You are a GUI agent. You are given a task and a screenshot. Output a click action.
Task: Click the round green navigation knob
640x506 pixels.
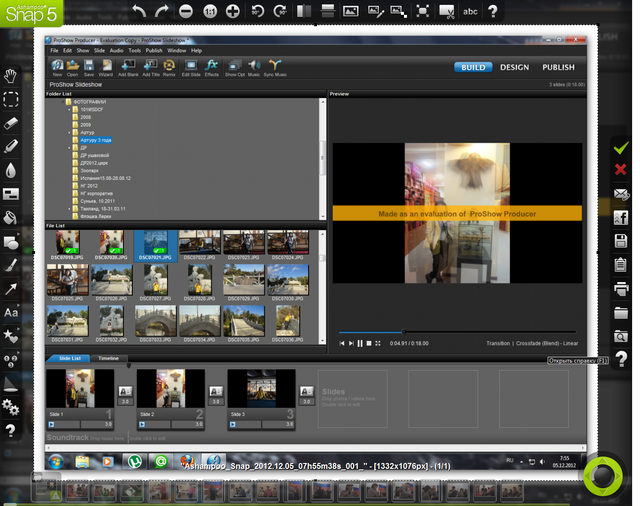tap(602, 476)
